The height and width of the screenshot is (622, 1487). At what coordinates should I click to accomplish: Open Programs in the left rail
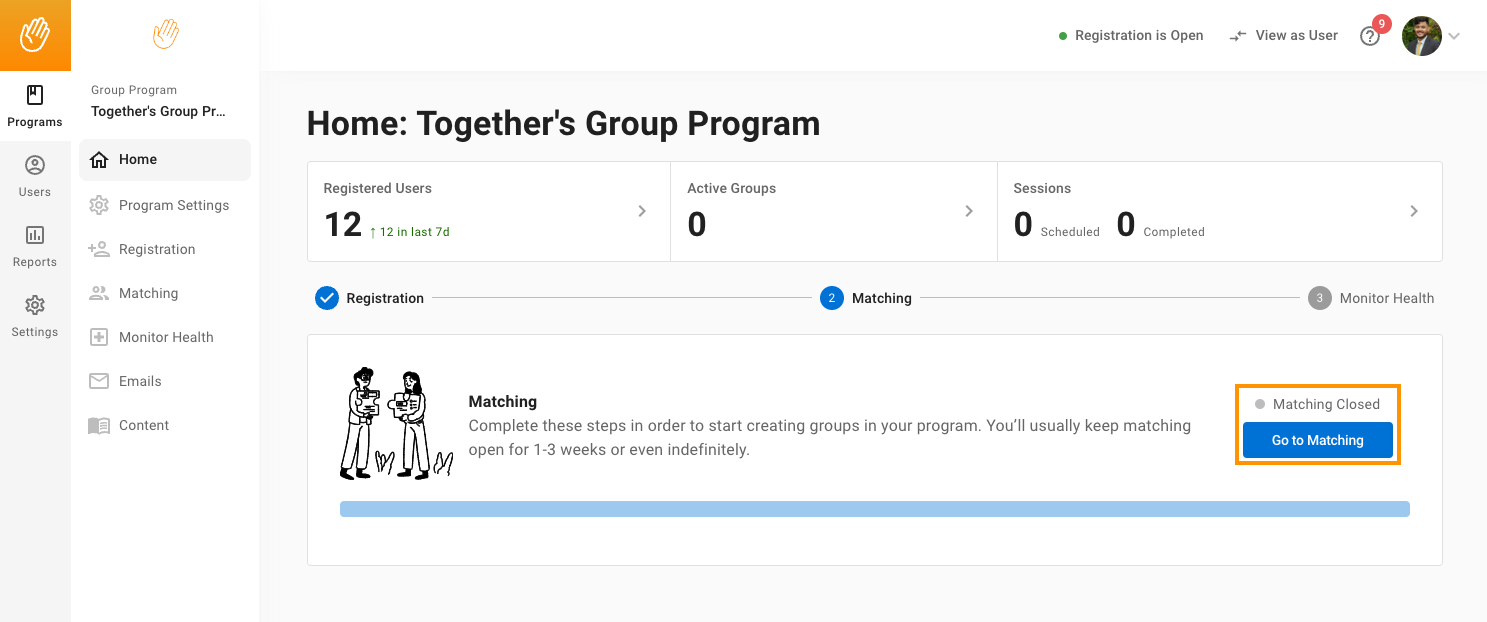[x=35, y=107]
